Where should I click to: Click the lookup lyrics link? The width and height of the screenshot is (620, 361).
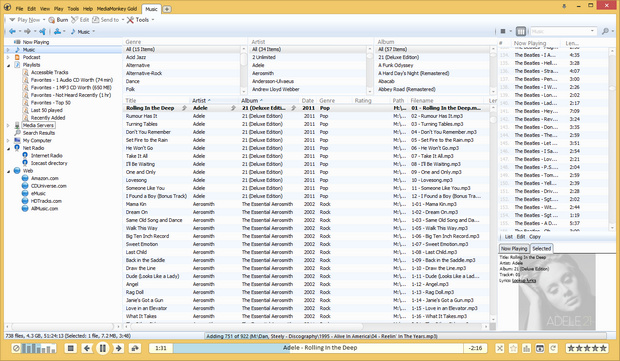[x=524, y=280]
